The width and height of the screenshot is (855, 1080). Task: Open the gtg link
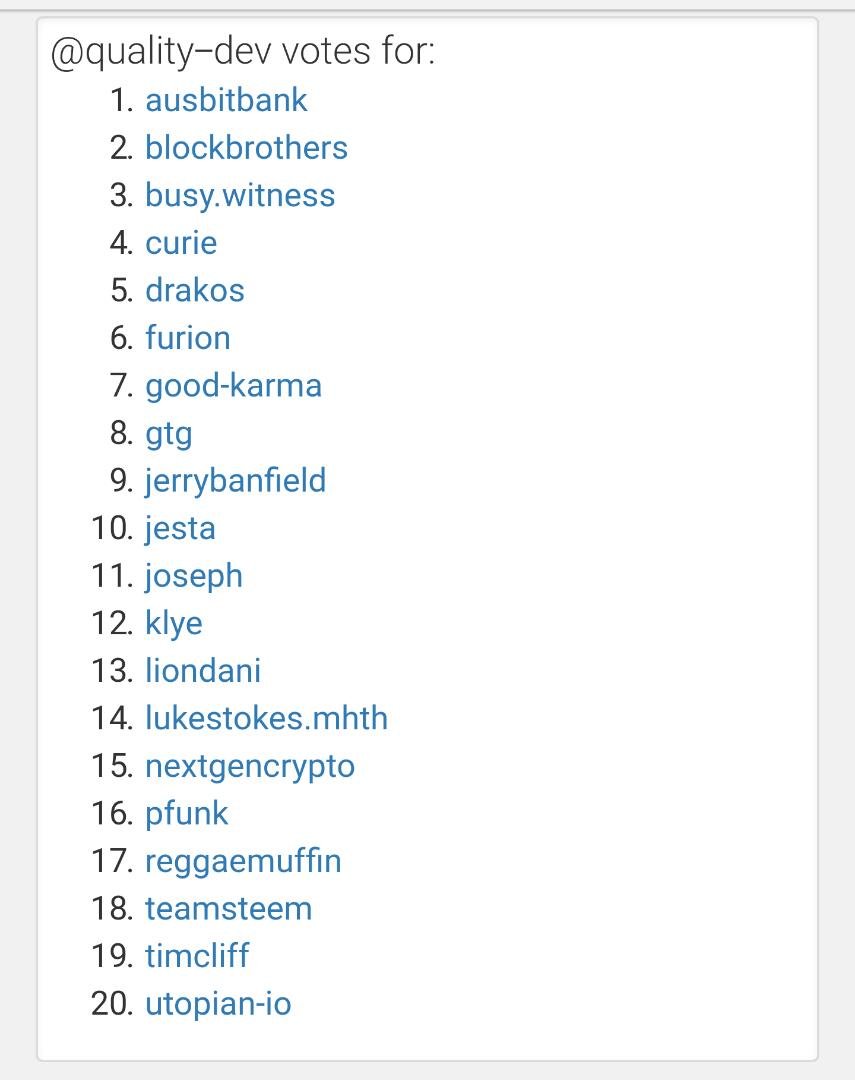coord(169,435)
